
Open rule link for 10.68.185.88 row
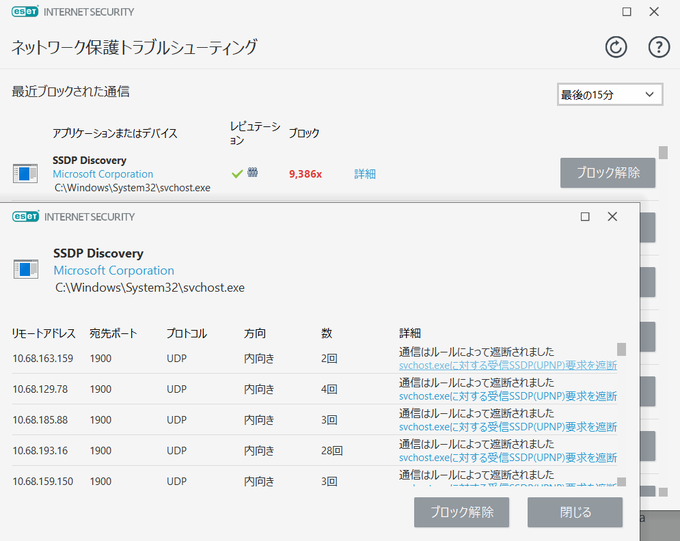click(508, 427)
